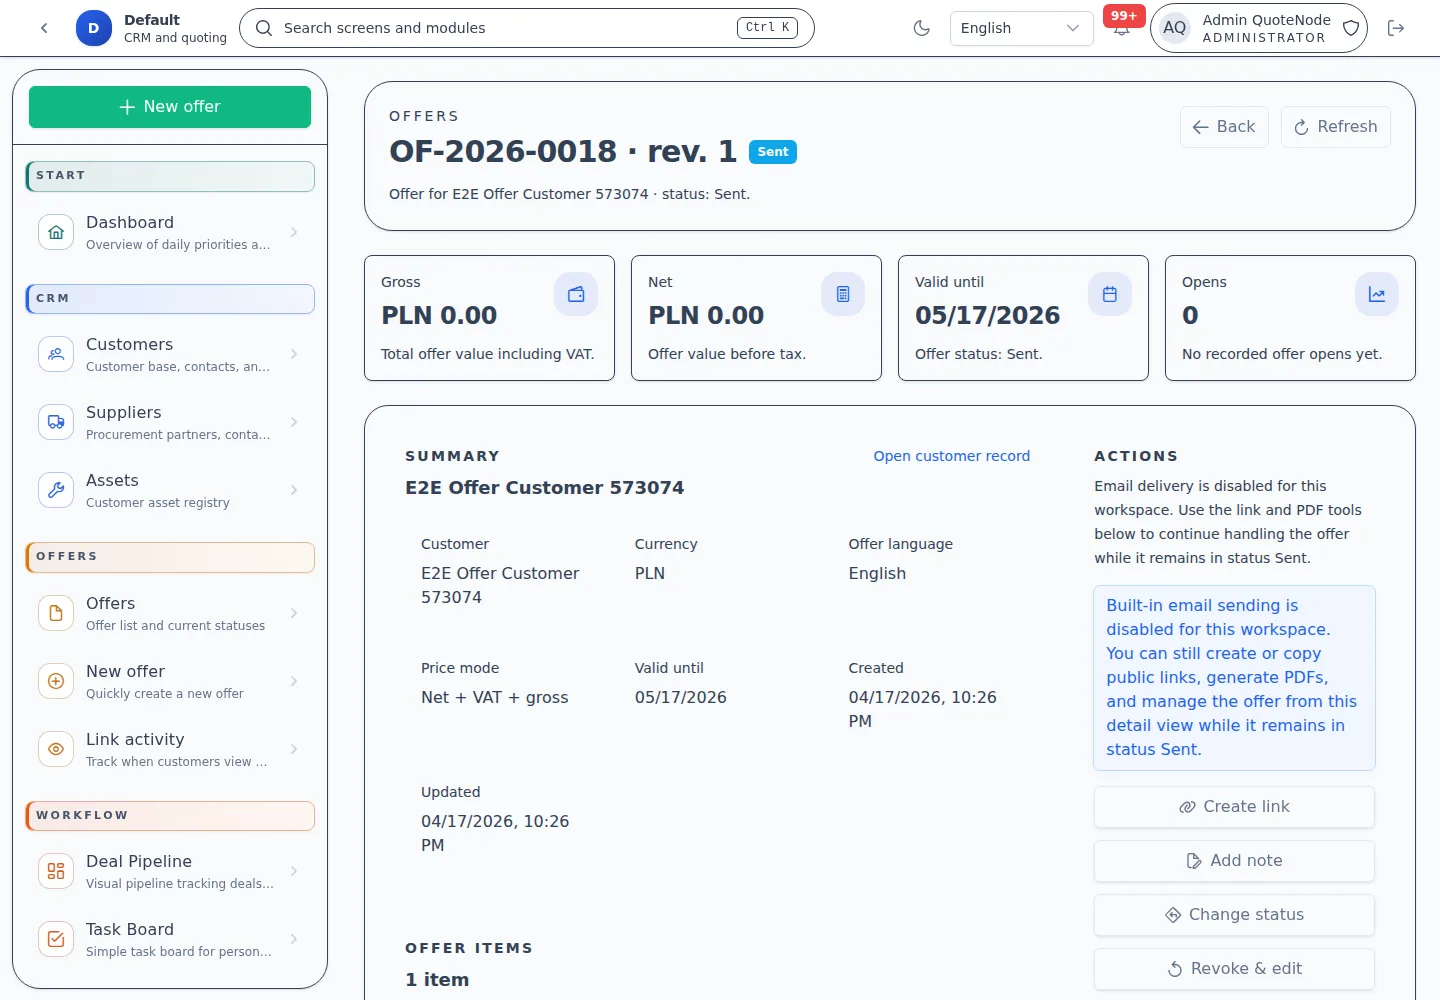Click the START section header
1440x1000 pixels.
click(170, 176)
